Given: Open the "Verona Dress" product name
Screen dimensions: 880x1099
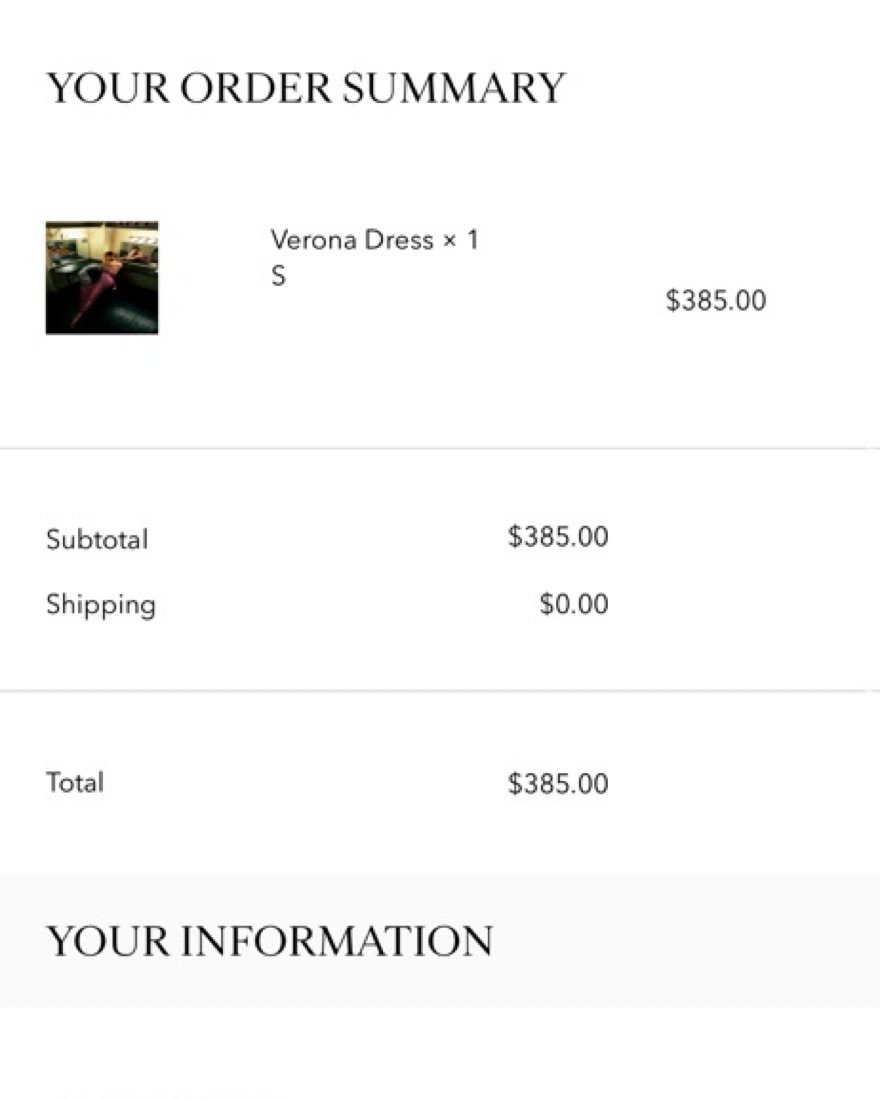Looking at the screenshot, I should (x=351, y=240).
